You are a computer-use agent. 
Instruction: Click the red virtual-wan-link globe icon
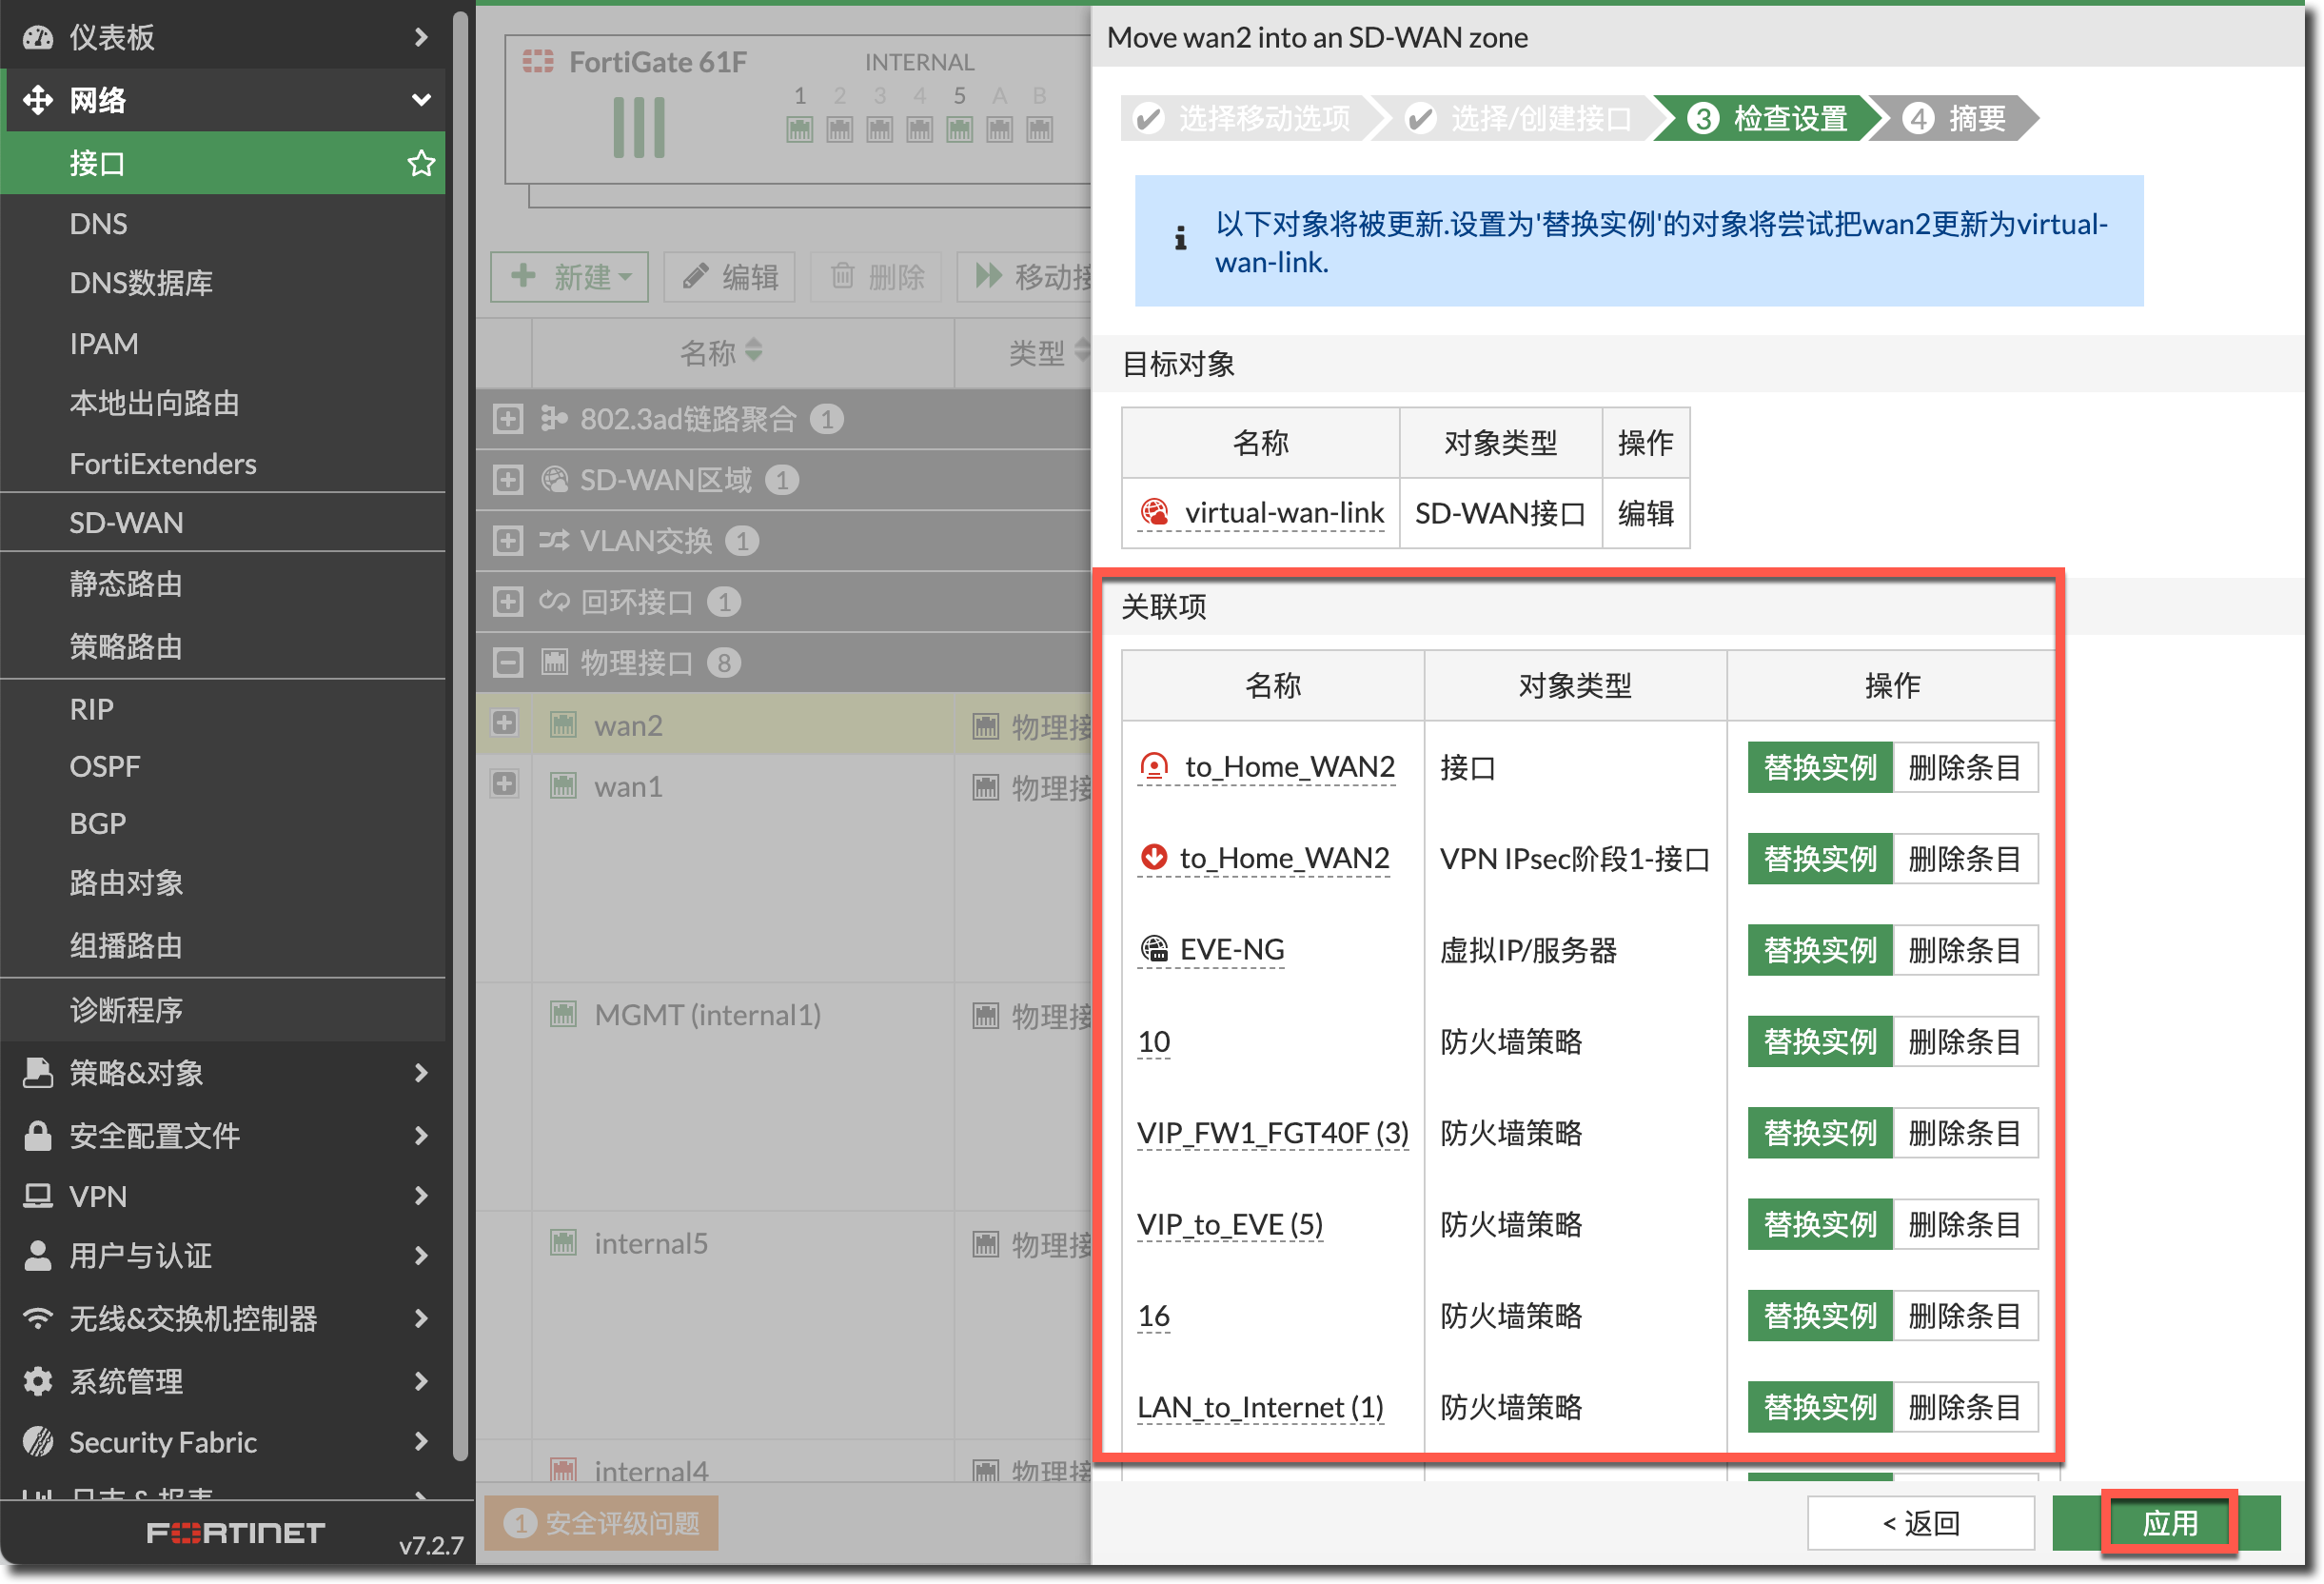point(1154,513)
